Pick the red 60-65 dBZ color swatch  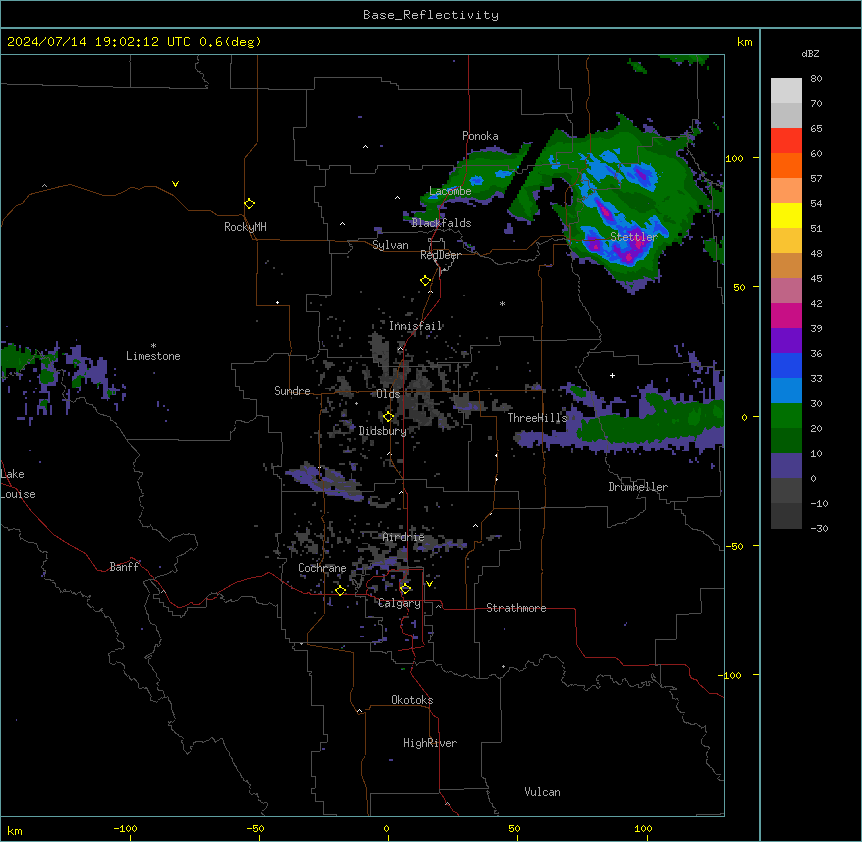pyautogui.click(x=786, y=141)
